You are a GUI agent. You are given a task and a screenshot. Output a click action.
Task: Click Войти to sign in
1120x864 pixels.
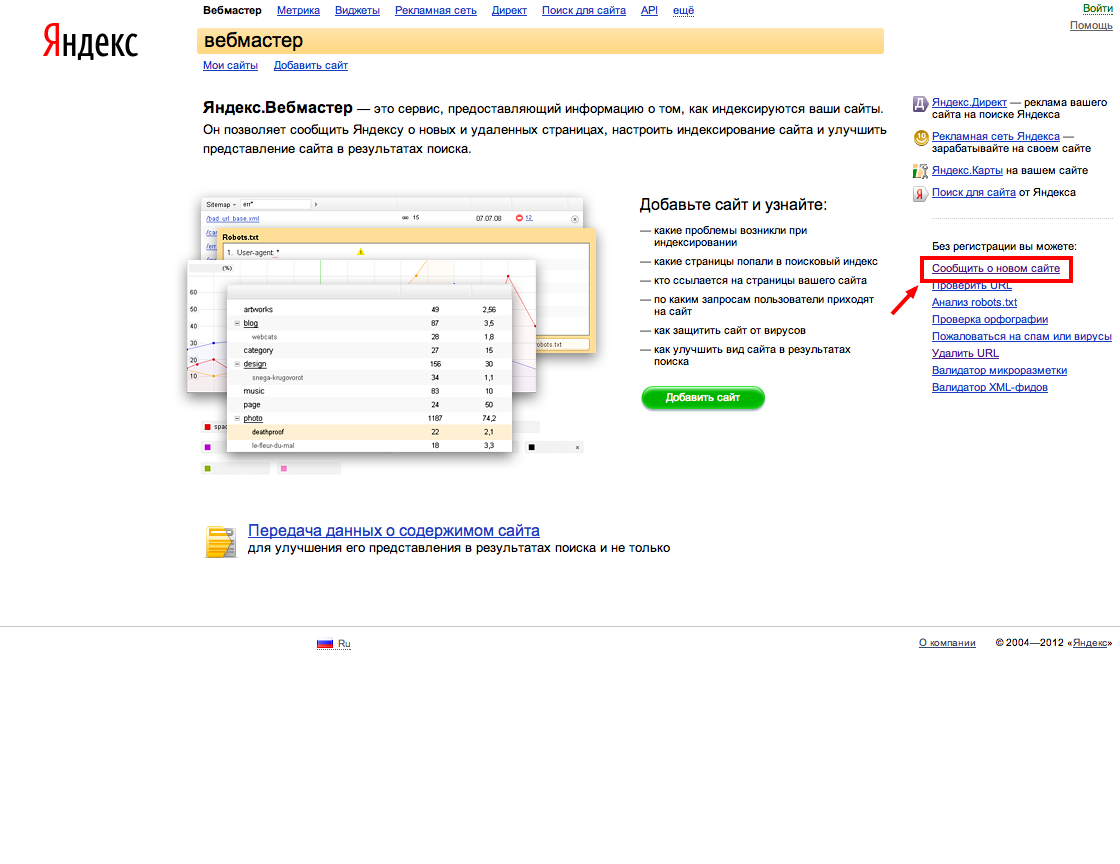(1098, 9)
